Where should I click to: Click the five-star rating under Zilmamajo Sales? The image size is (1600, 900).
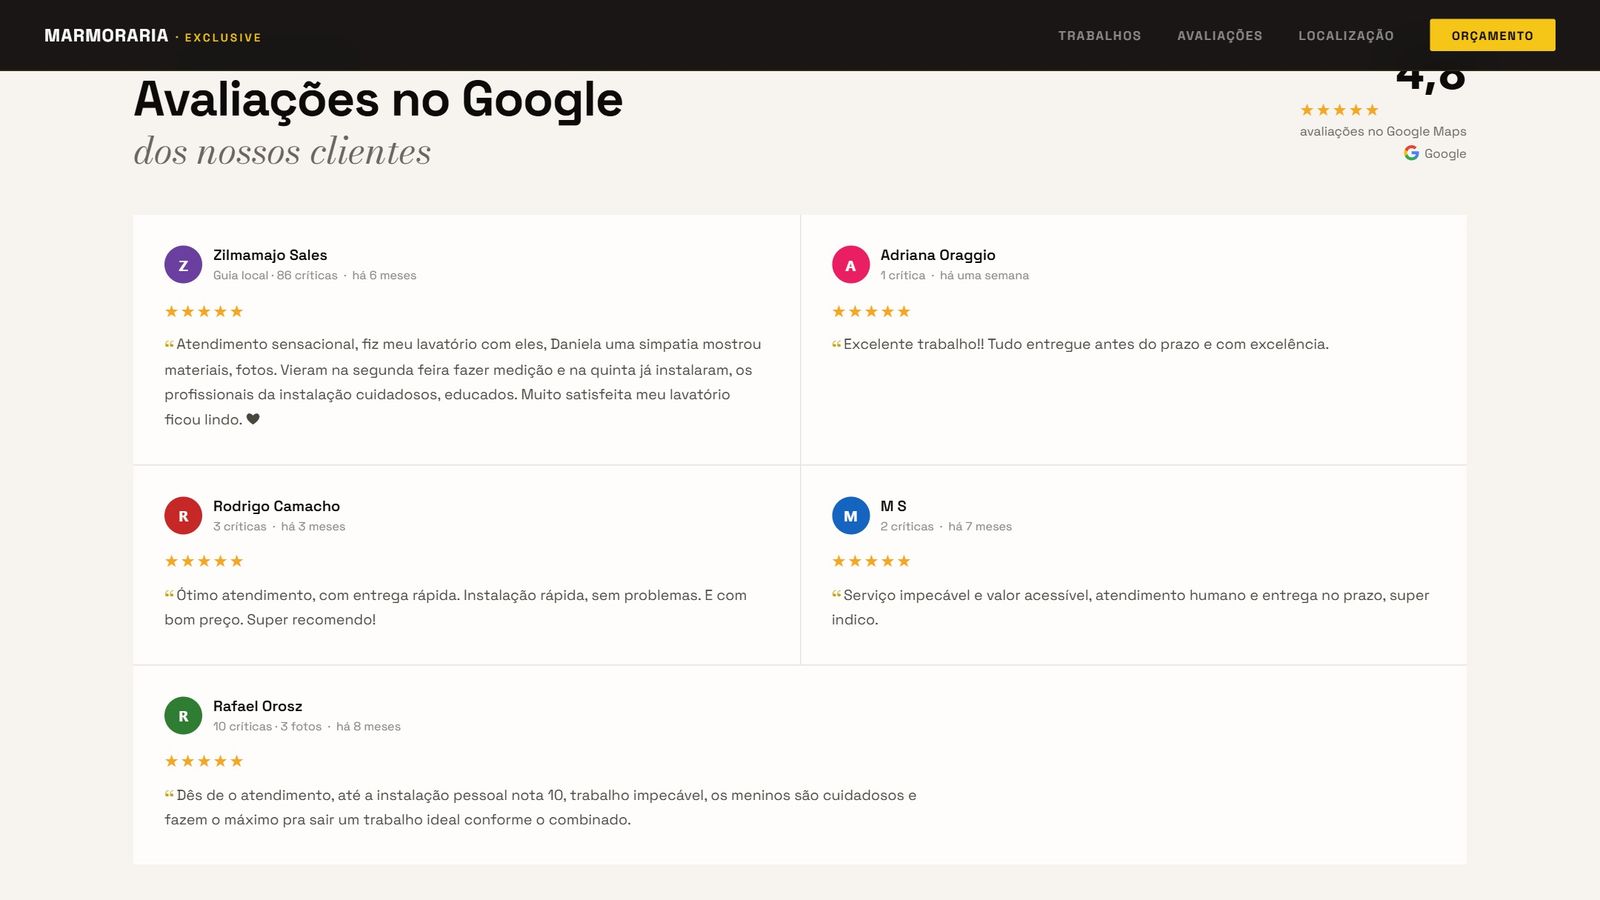pyautogui.click(x=204, y=312)
